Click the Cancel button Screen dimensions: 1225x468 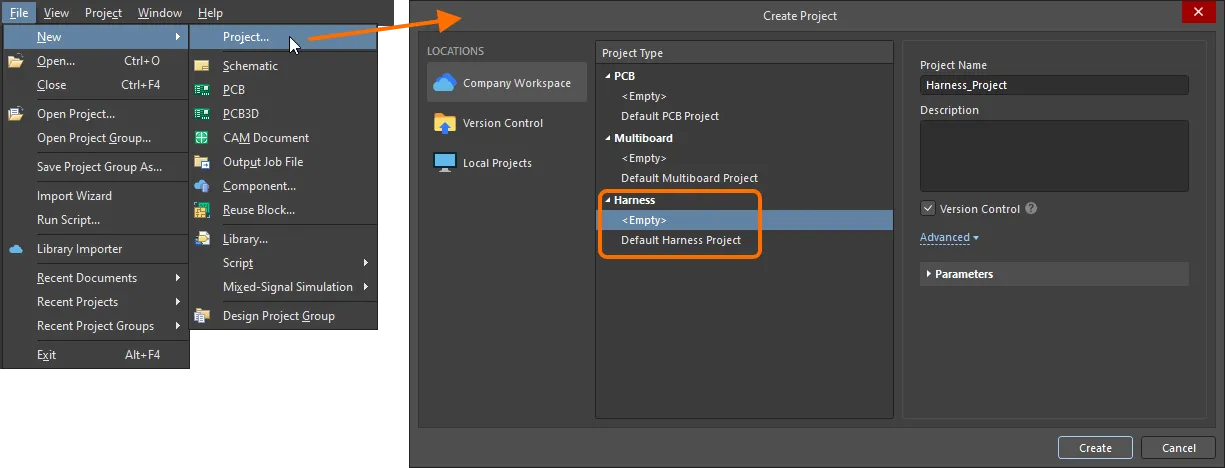(1177, 448)
